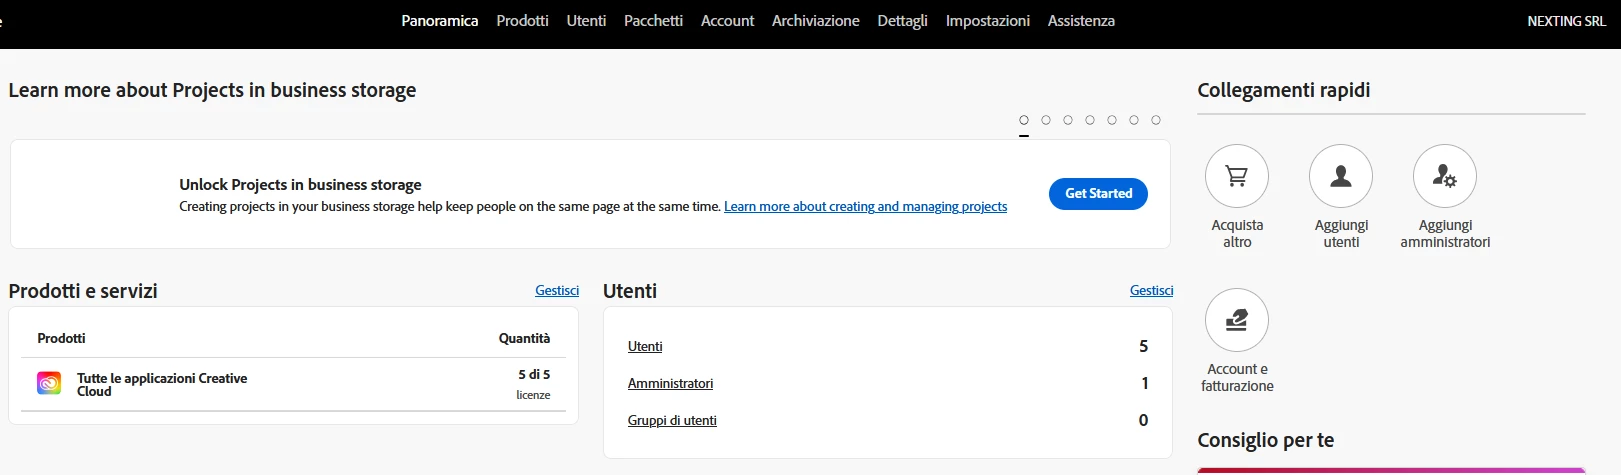1621x475 pixels.
Task: Open the Panoramica tab
Action: point(440,21)
